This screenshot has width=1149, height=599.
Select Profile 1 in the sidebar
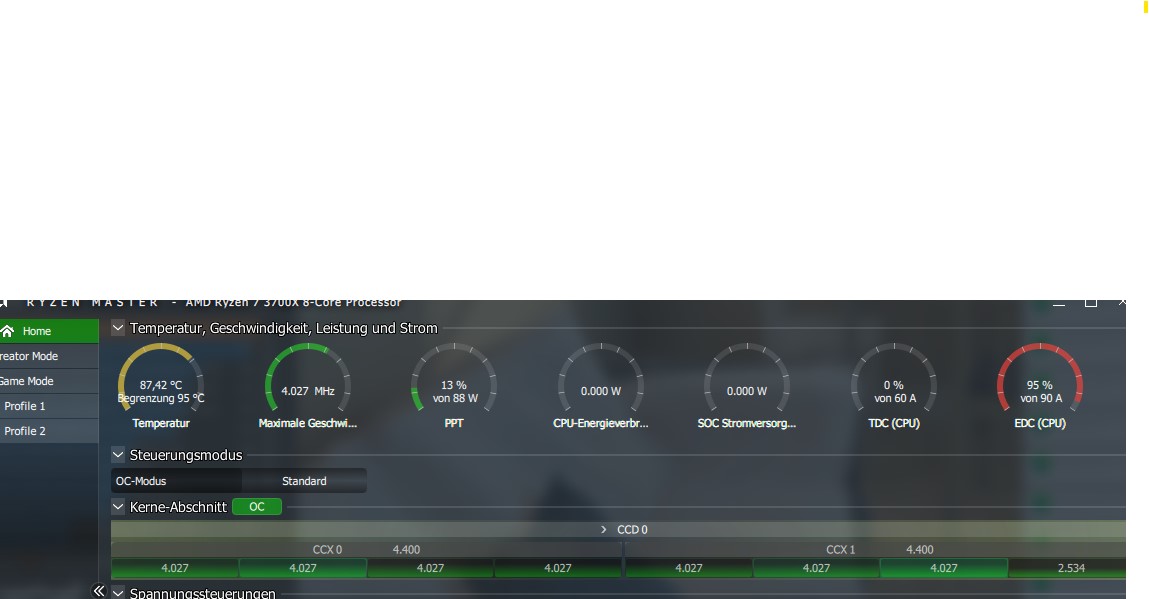pyautogui.click(x=48, y=406)
